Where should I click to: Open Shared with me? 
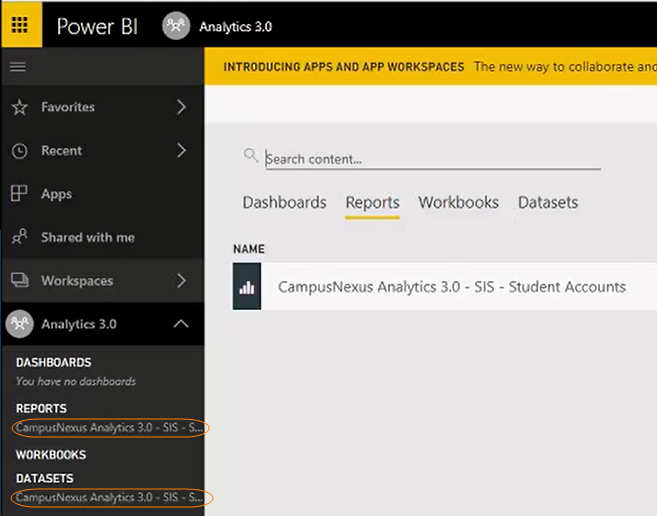click(88, 237)
